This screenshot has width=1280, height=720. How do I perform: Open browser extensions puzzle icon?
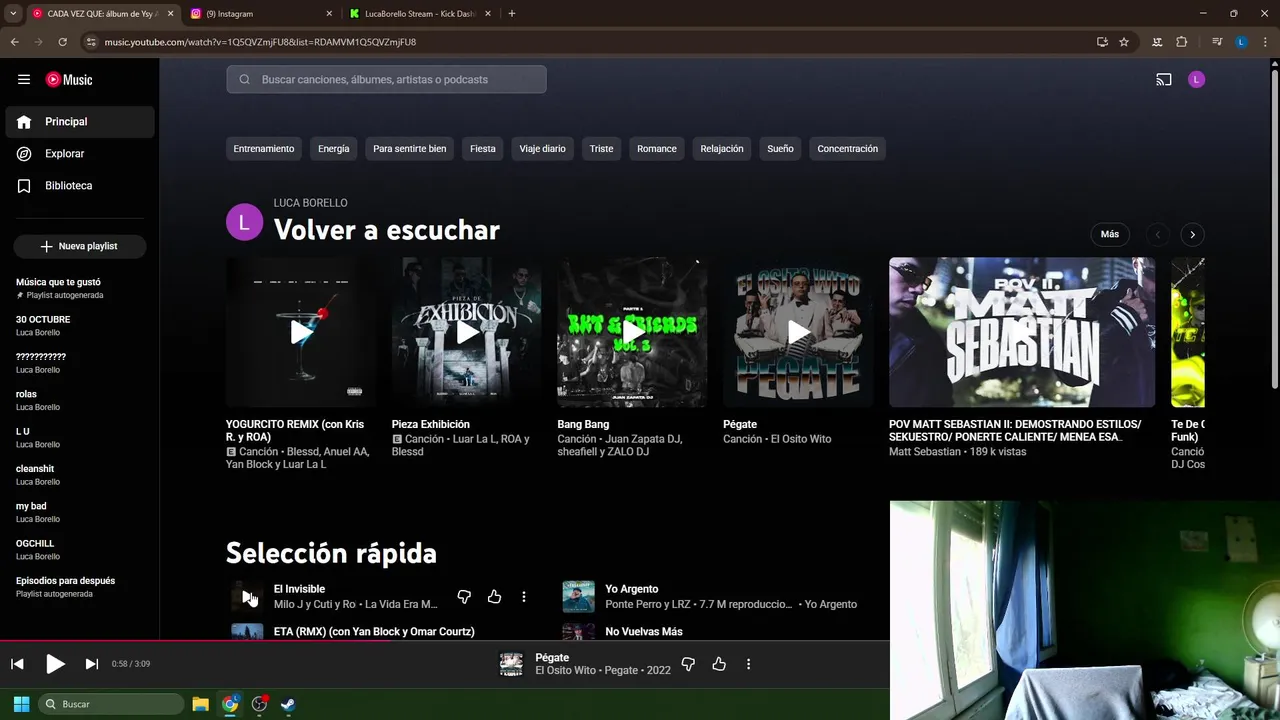(1181, 42)
